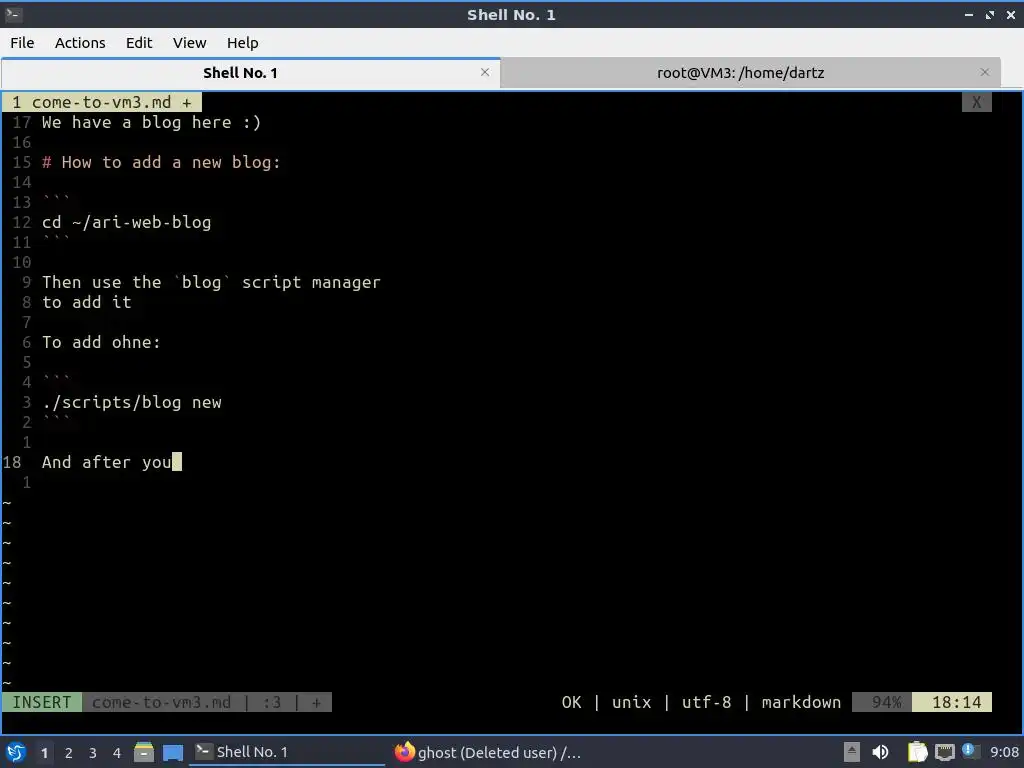Image resolution: width=1024 pixels, height=768 pixels.
Task: Select the come-to-vm3.md vim buffer tab
Action: pos(102,102)
